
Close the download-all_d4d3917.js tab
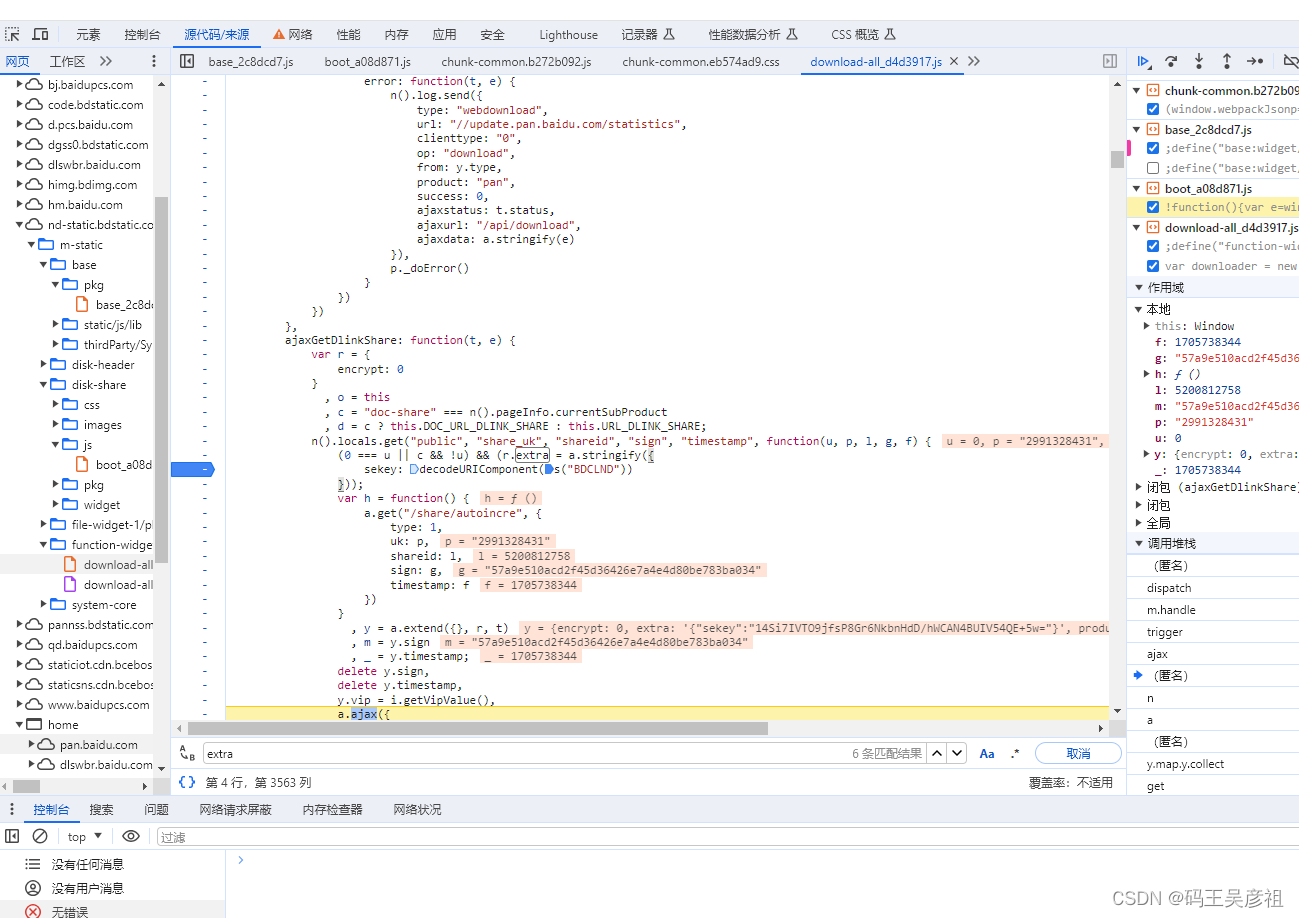[x=954, y=61]
